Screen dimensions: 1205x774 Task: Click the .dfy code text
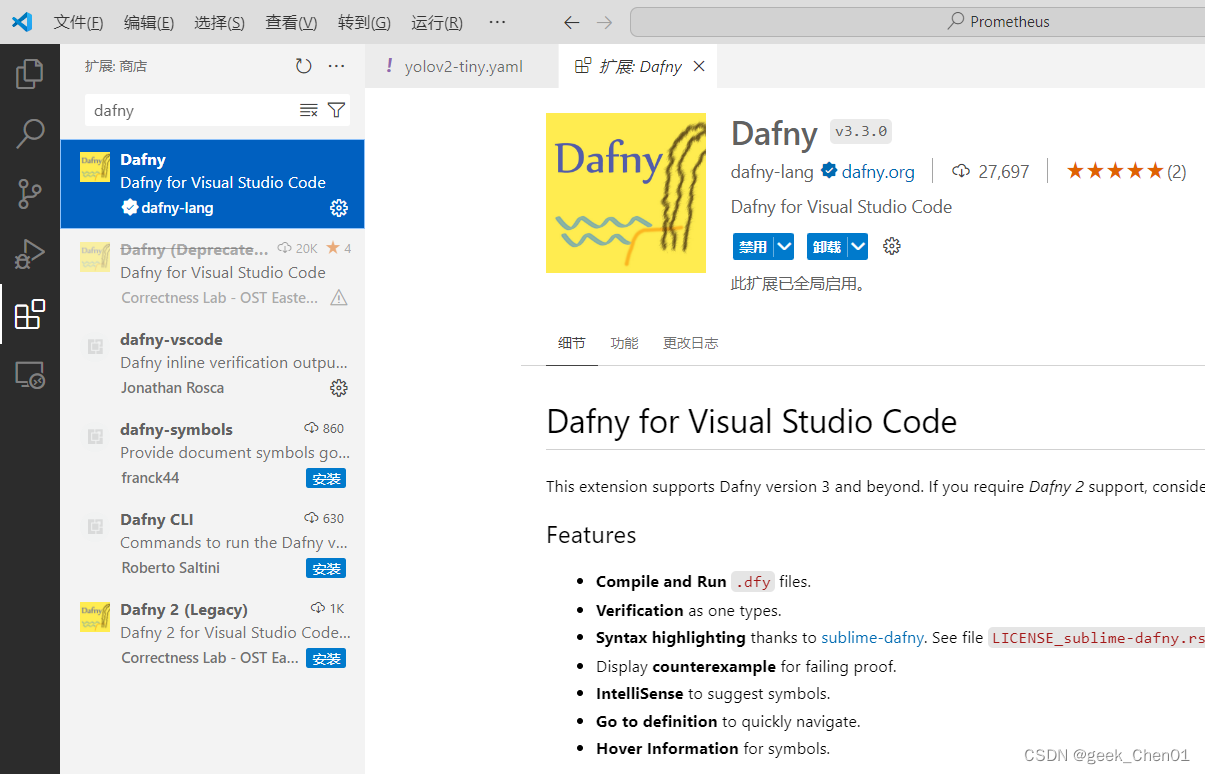click(x=752, y=581)
